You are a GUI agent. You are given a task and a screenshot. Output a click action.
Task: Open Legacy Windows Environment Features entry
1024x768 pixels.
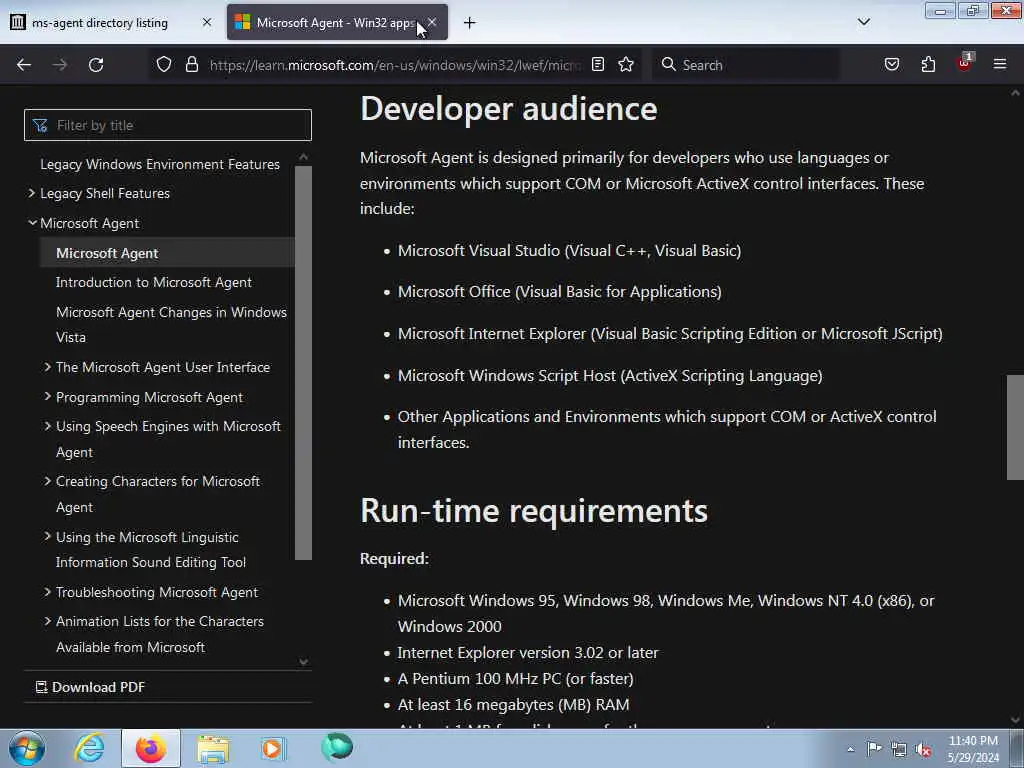tap(160, 164)
